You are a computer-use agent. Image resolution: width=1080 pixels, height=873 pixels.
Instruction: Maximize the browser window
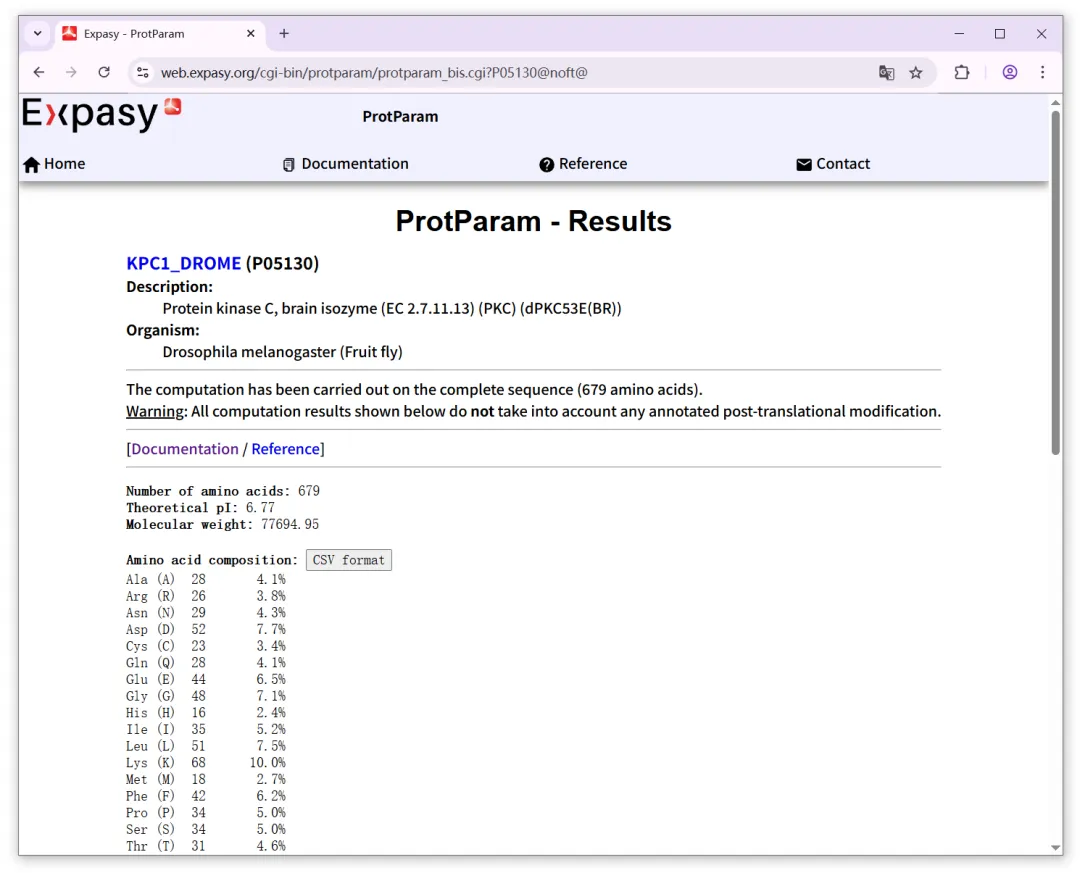pos(1000,33)
